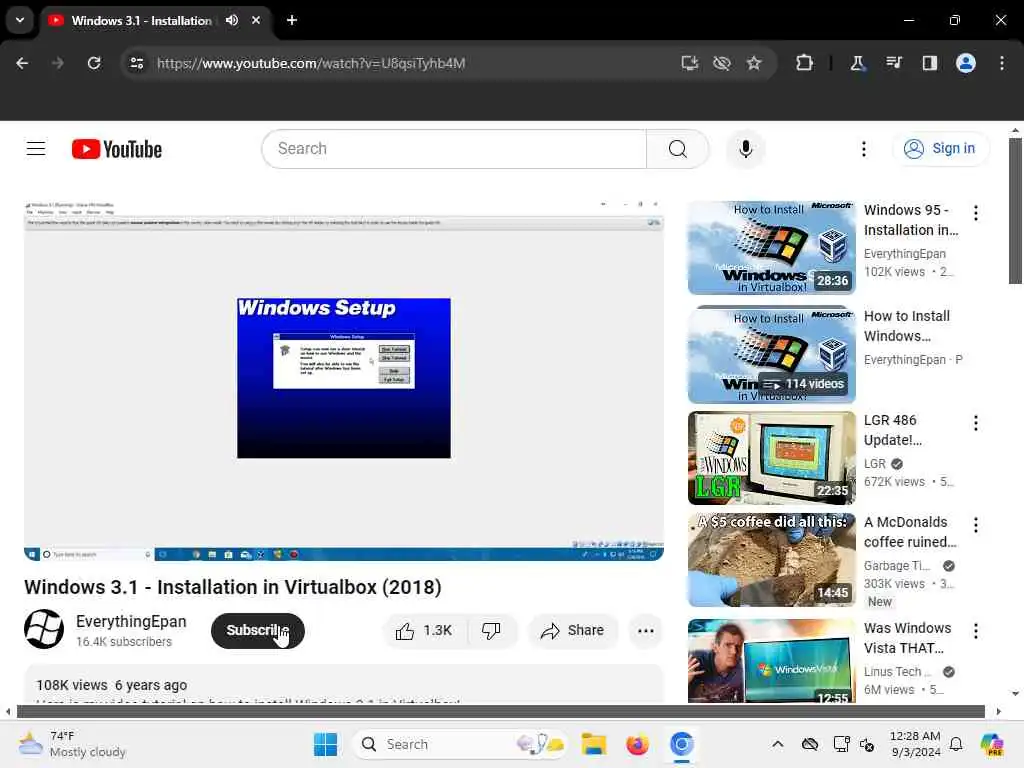
Task: Dislike this video
Action: (491, 631)
